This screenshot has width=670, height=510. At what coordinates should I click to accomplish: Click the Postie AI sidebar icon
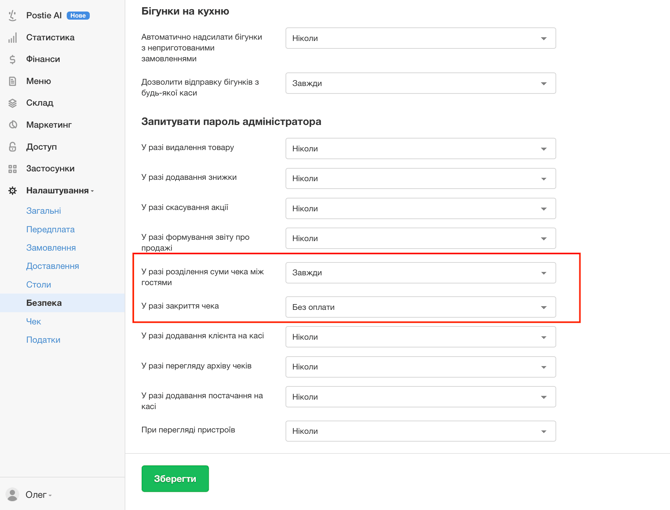coord(12,16)
